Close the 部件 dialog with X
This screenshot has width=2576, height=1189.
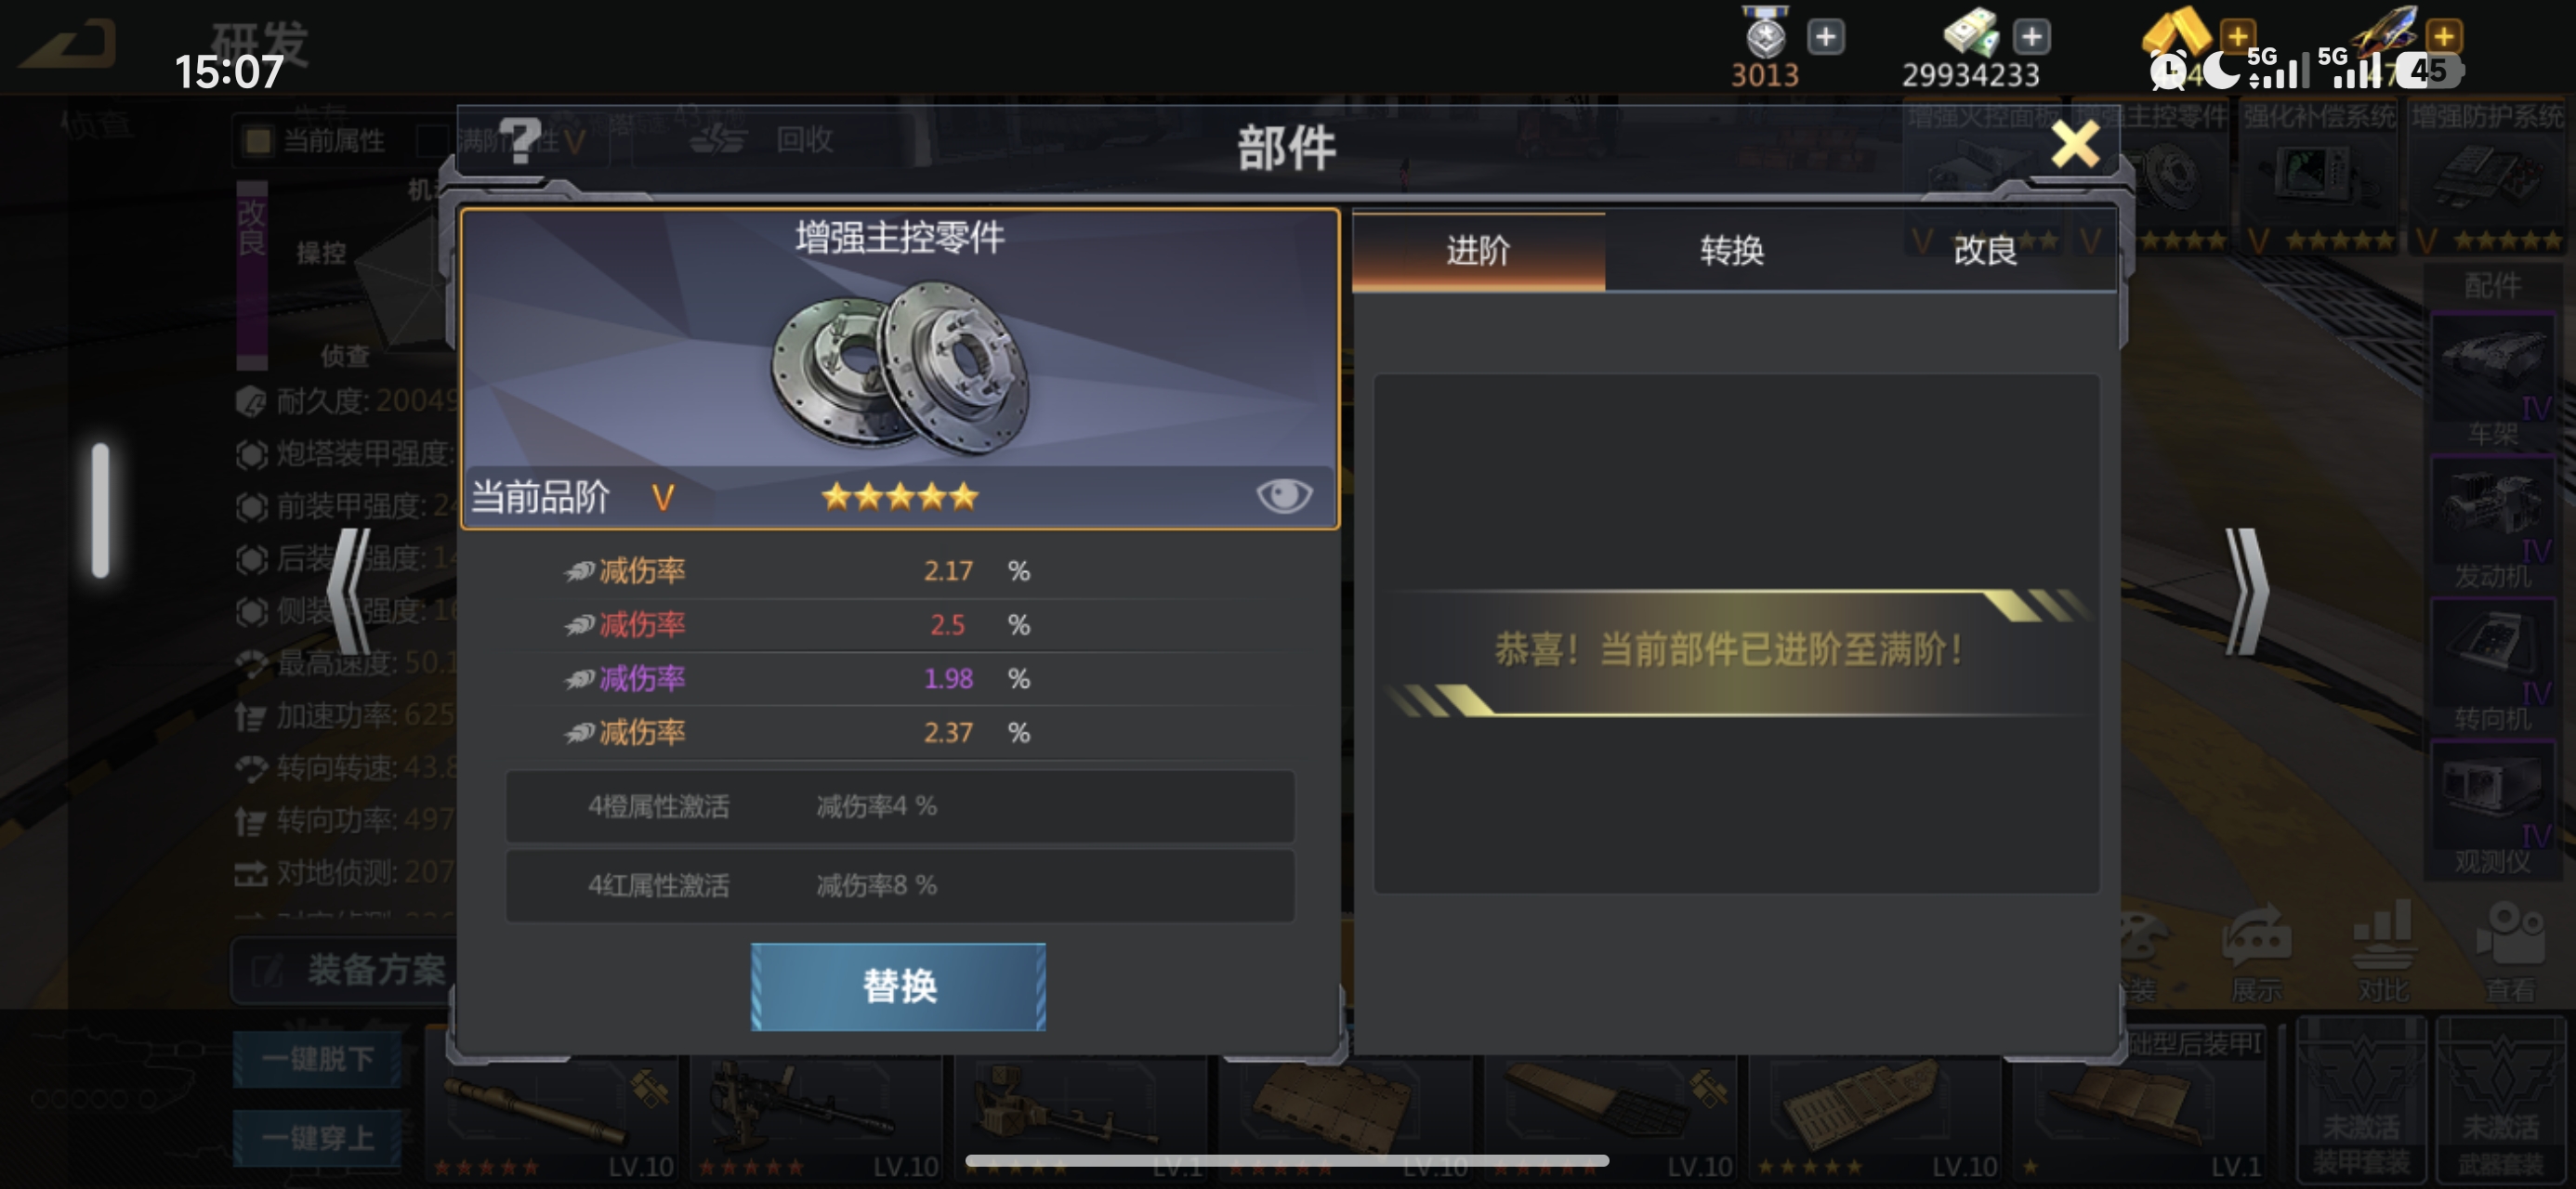(2075, 145)
